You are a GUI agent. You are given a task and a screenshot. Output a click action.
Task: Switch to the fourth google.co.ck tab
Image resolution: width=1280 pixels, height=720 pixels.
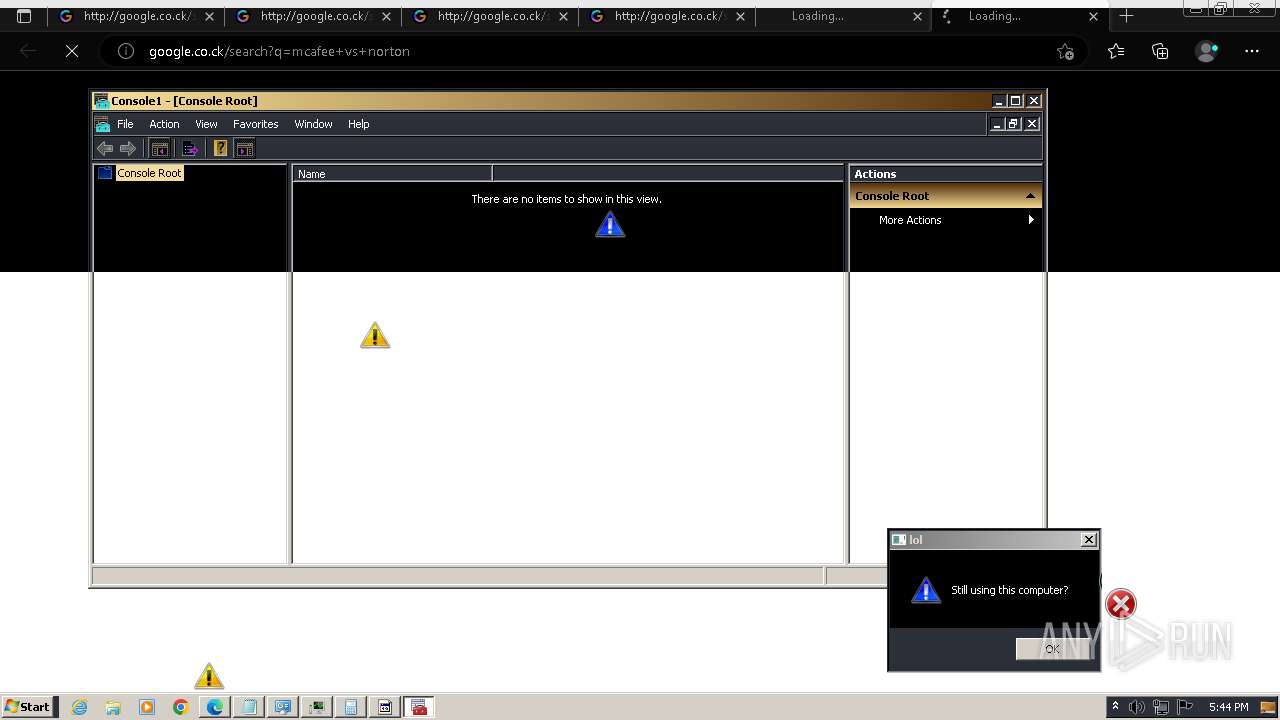coord(667,16)
